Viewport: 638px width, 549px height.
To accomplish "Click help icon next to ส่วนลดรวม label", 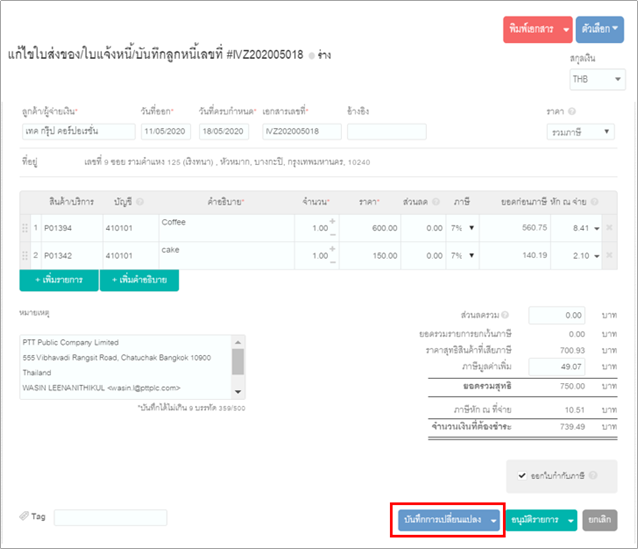I will pyautogui.click(x=505, y=315).
